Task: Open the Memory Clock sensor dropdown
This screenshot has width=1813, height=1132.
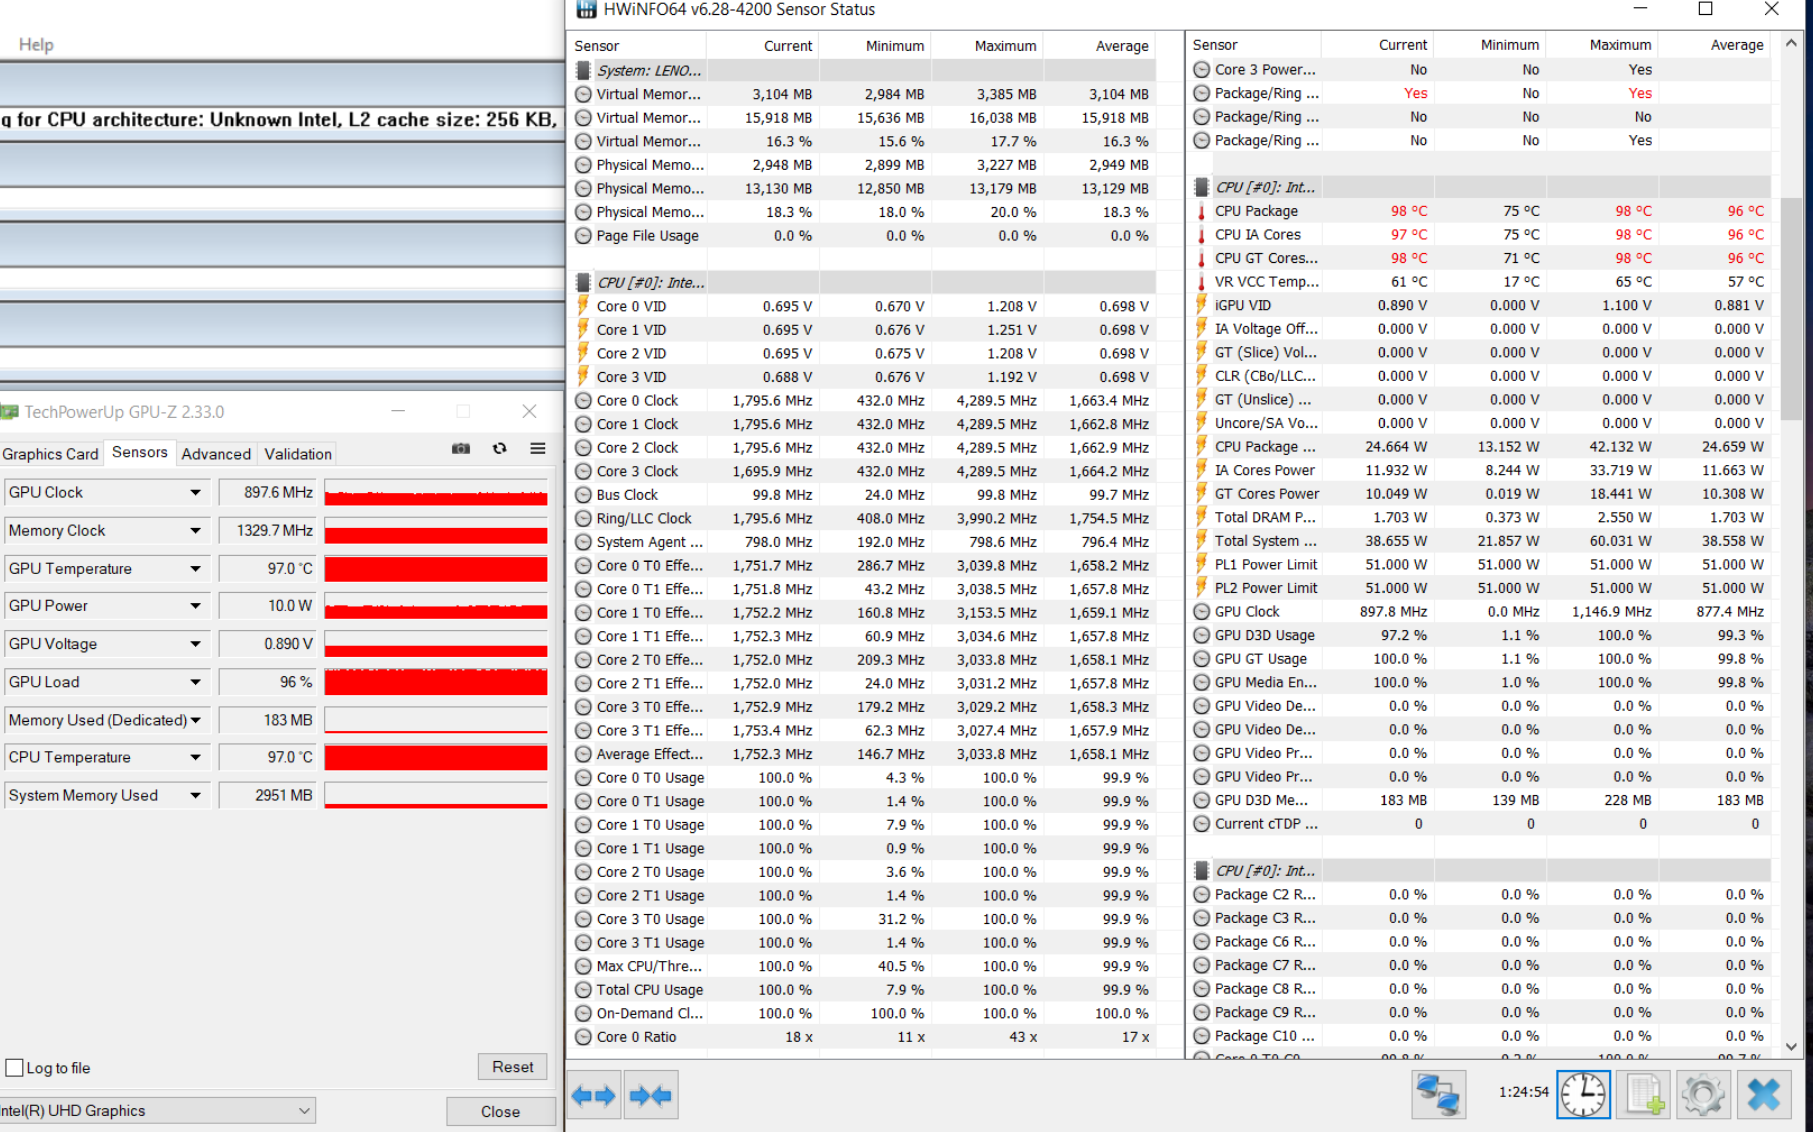Action: click(x=195, y=530)
